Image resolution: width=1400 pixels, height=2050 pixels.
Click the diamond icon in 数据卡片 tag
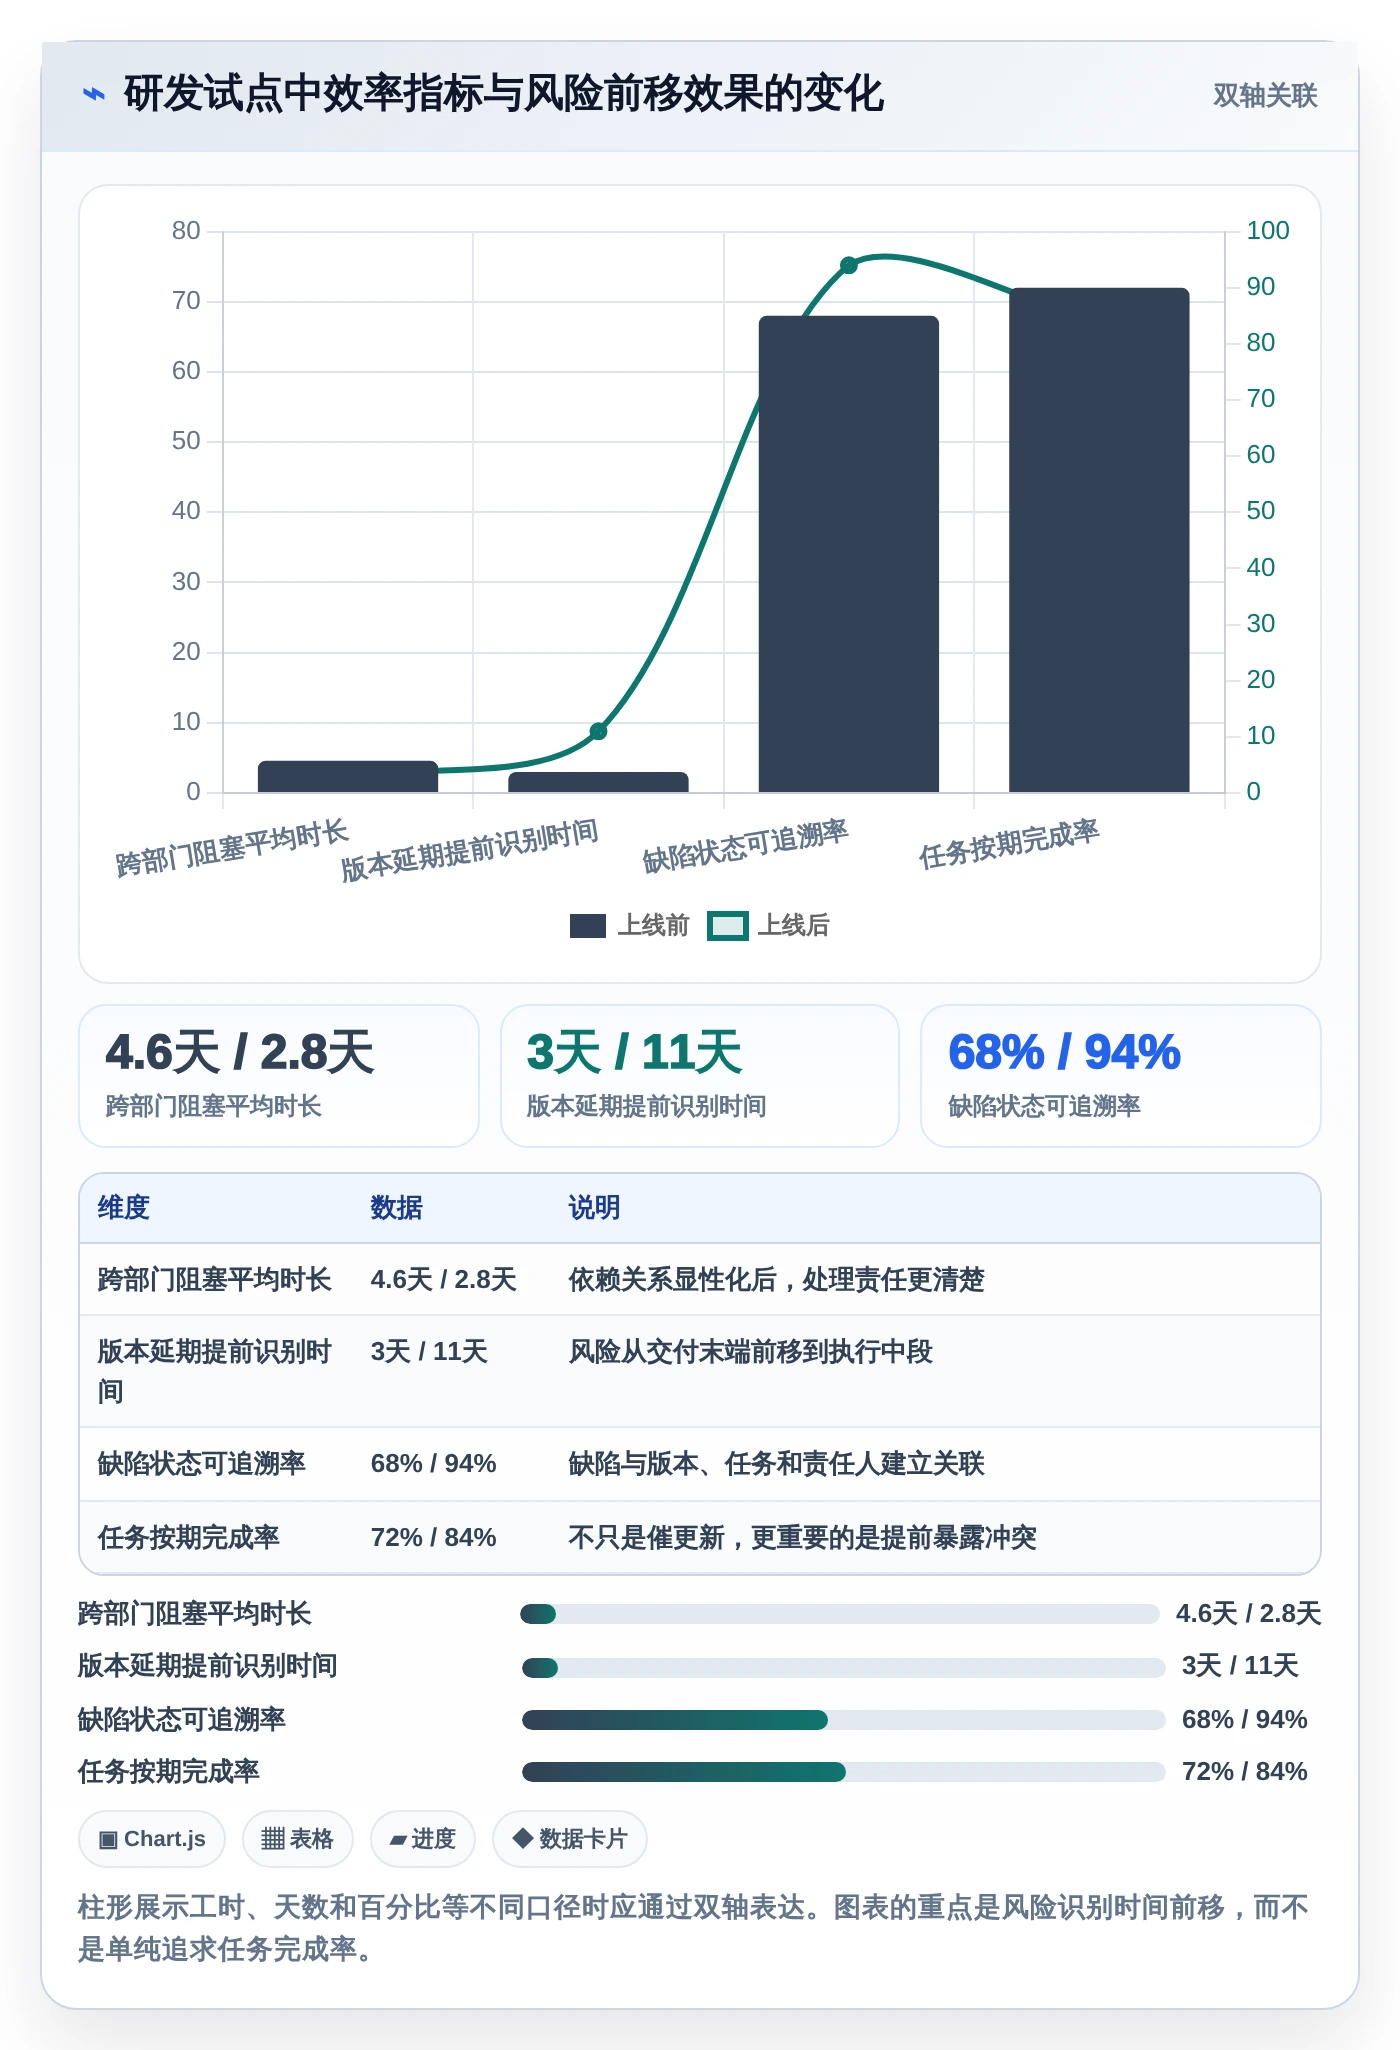[522, 1838]
